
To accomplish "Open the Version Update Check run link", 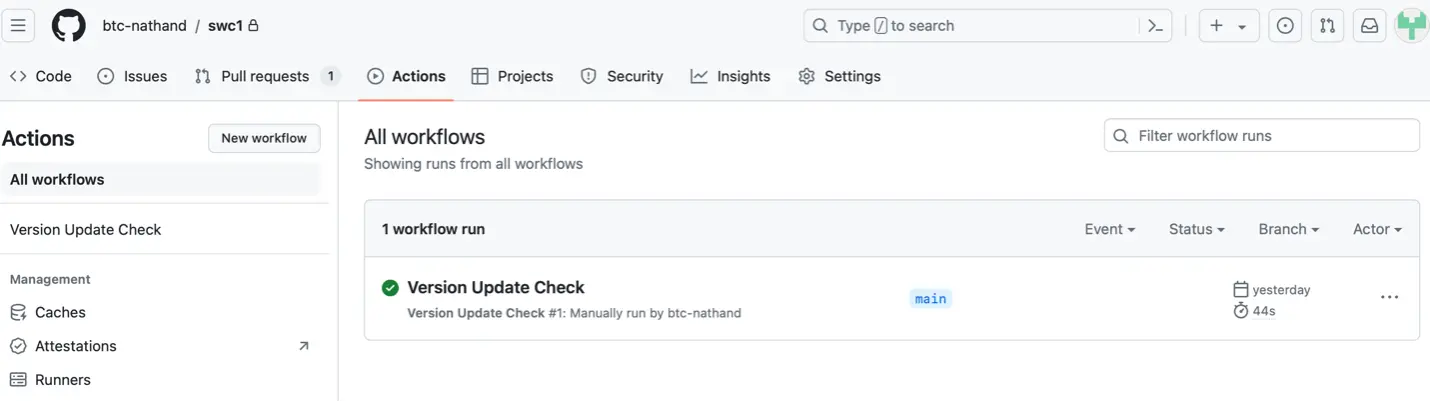I will [496, 287].
